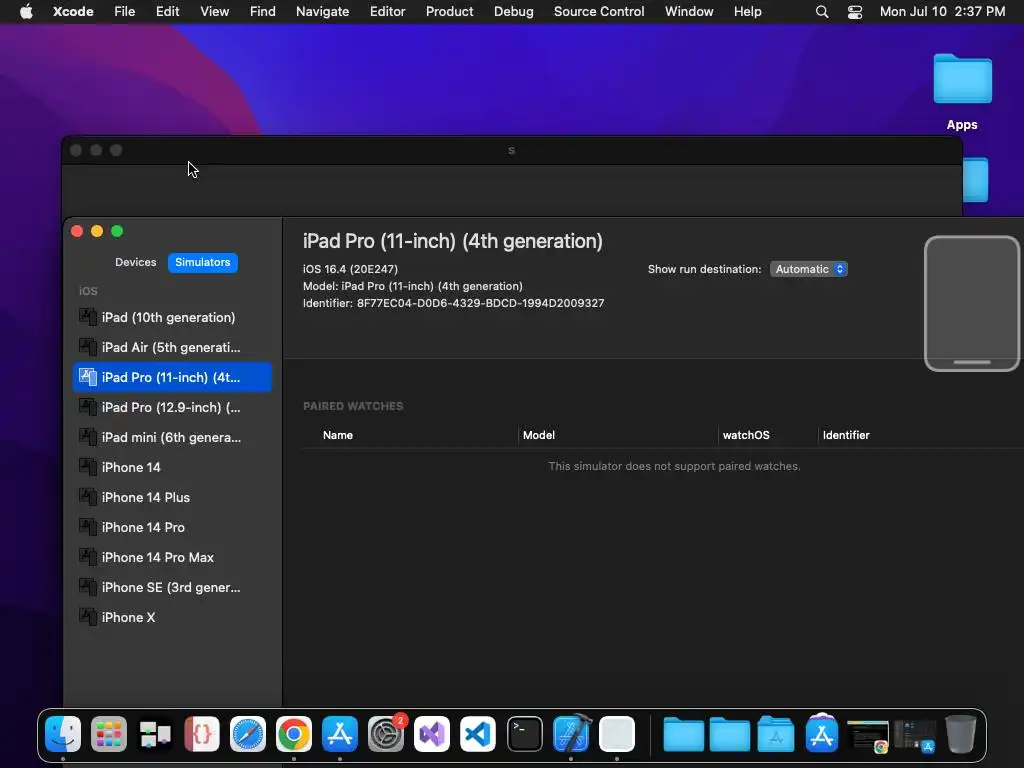Click the iOS 16.4 (20E247) version text
The width and height of the screenshot is (1024, 768).
coord(350,269)
